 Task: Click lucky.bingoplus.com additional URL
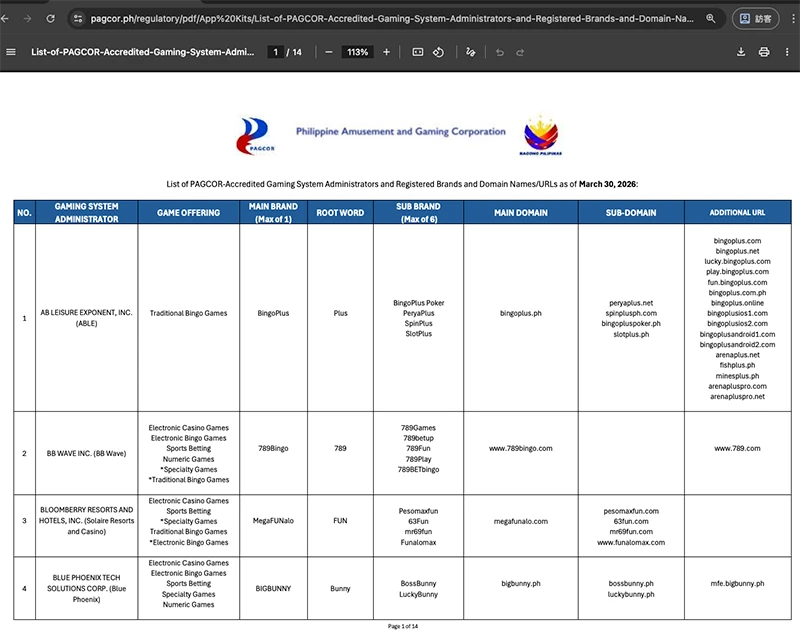(x=737, y=261)
